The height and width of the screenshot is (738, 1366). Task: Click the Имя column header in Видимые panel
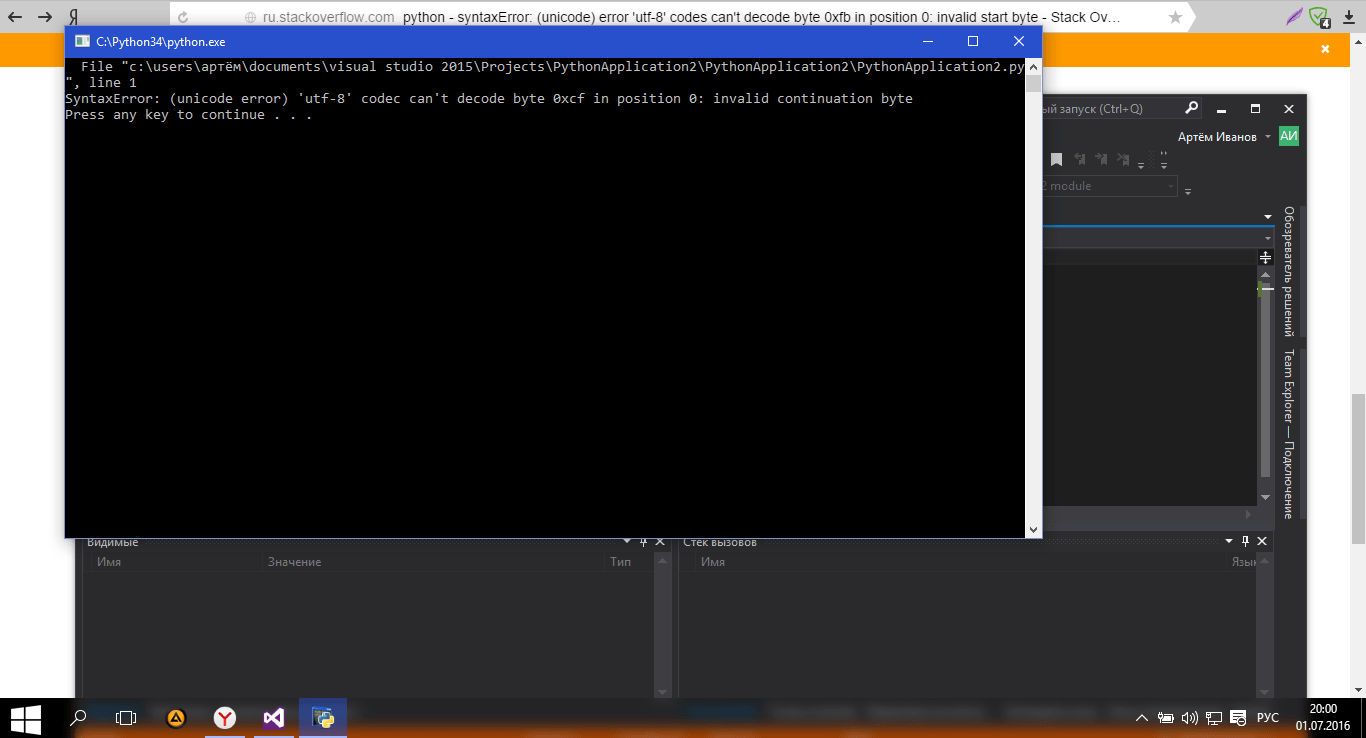[x=107, y=561]
